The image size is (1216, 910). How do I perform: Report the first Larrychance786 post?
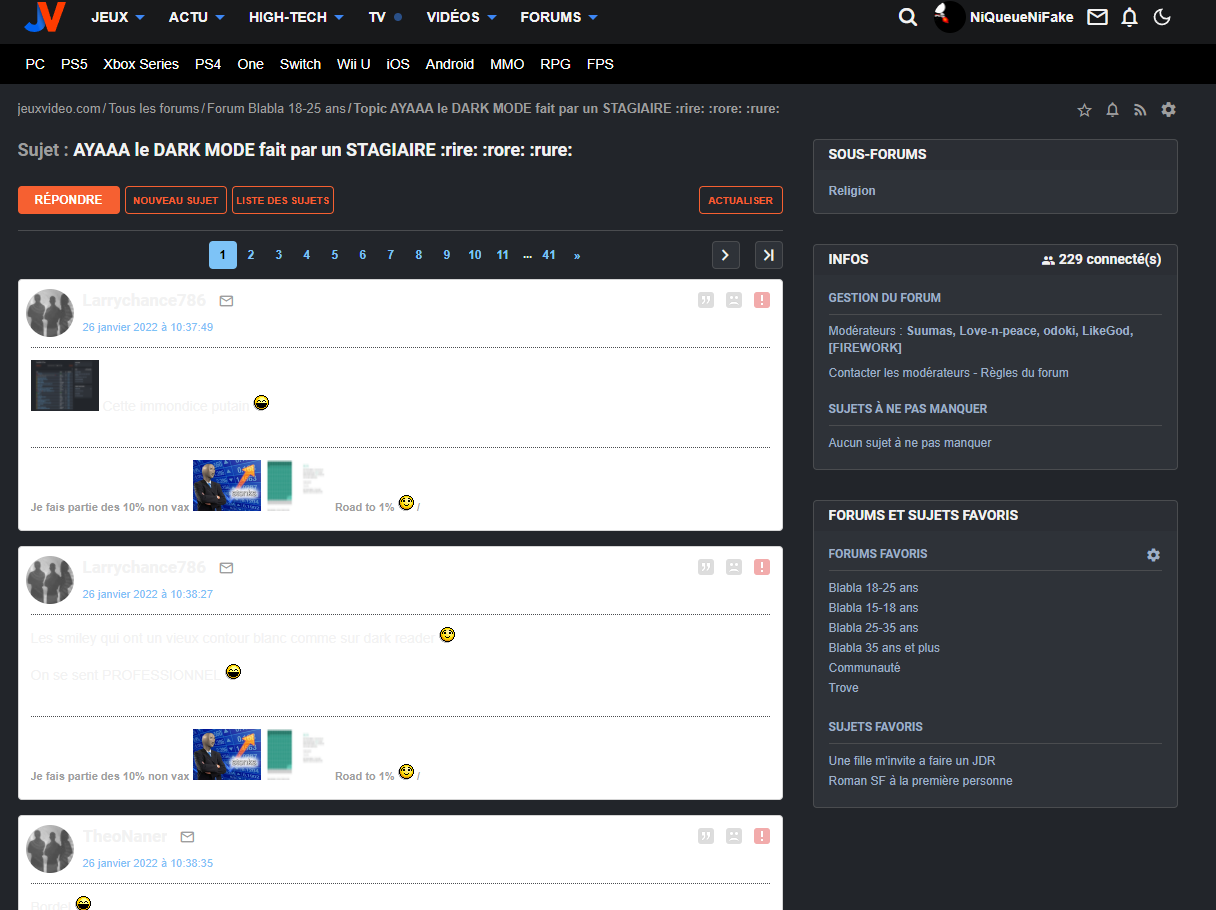pyautogui.click(x=762, y=300)
